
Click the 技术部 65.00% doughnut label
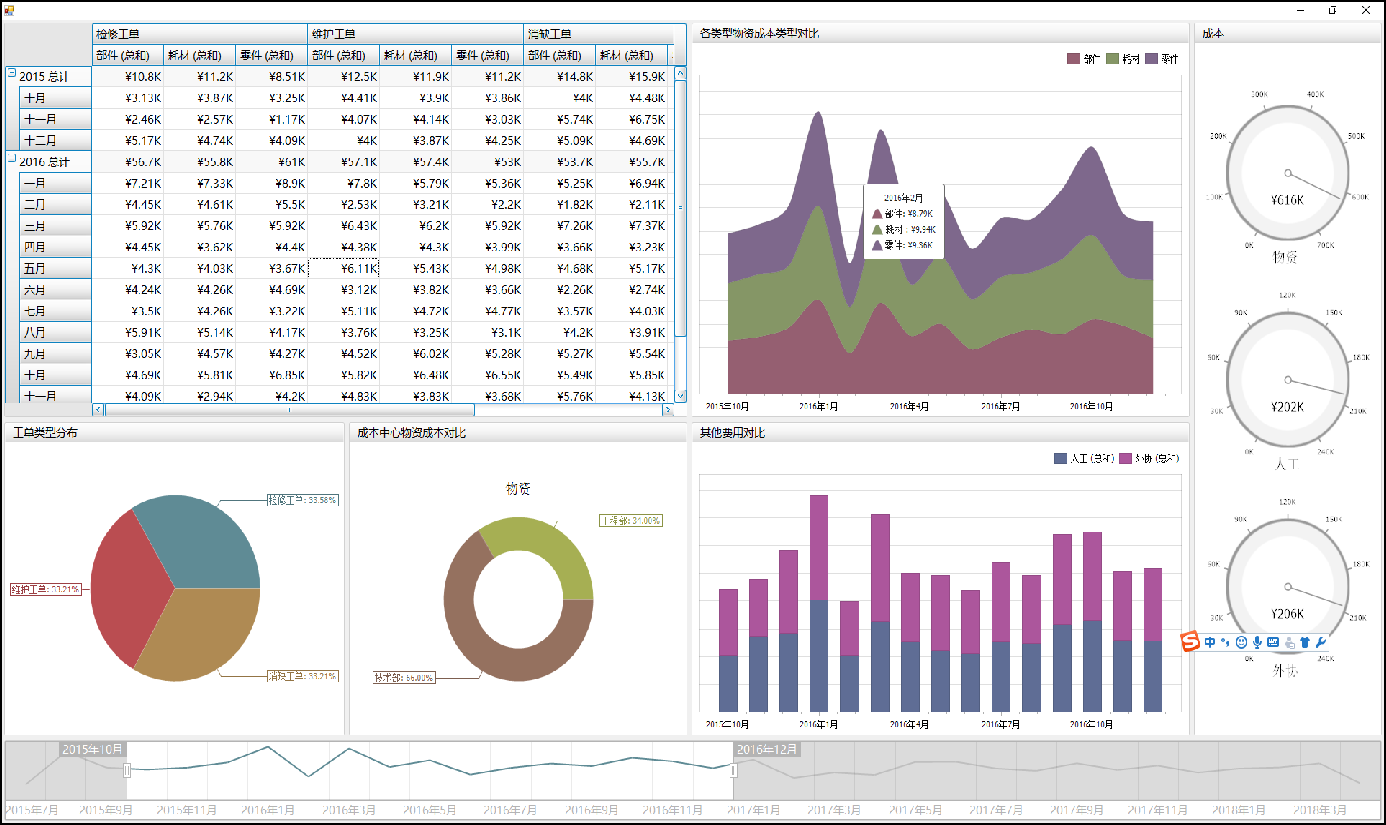coord(404,677)
